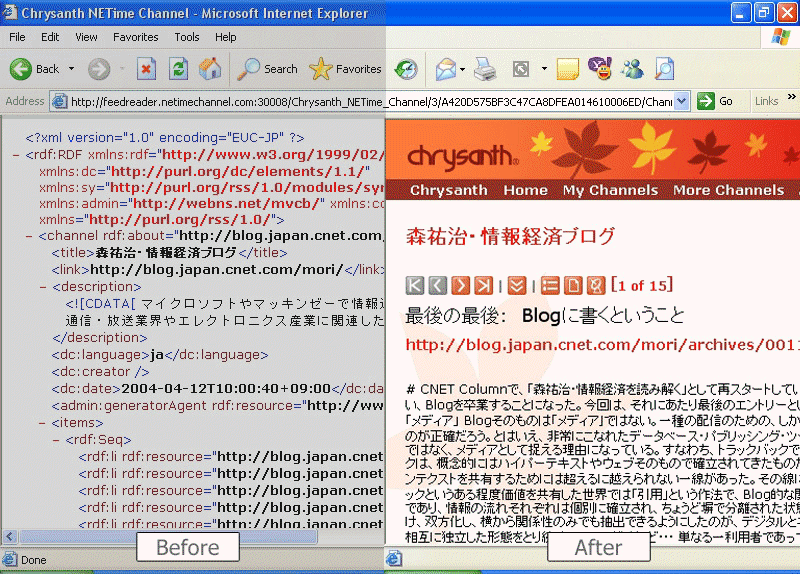Click the link tag http://blog.japan.cnet.com/mori/
800x574 pixels.
(216, 269)
